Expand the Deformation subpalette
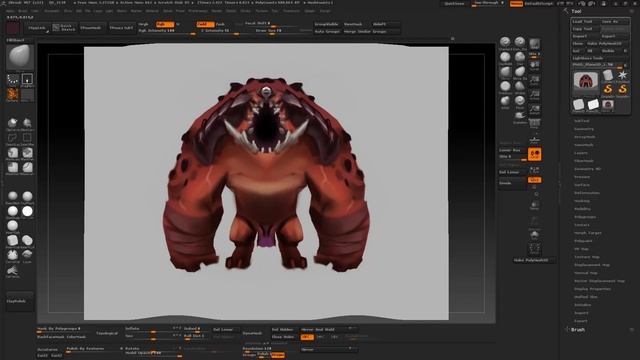This screenshot has width=640, height=360. coord(587,193)
